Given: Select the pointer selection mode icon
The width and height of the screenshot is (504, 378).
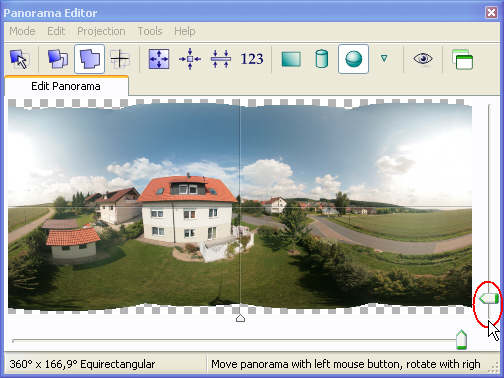Looking at the screenshot, I should pyautogui.click(x=19, y=59).
